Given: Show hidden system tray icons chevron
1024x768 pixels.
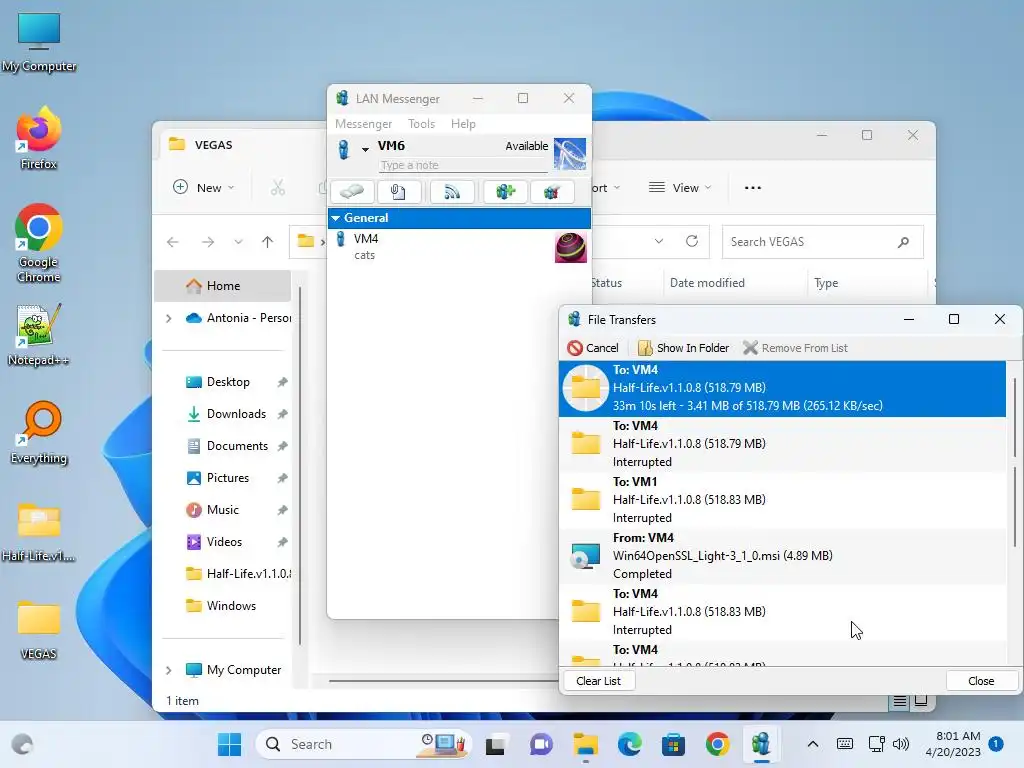Looking at the screenshot, I should pyautogui.click(x=812, y=744).
